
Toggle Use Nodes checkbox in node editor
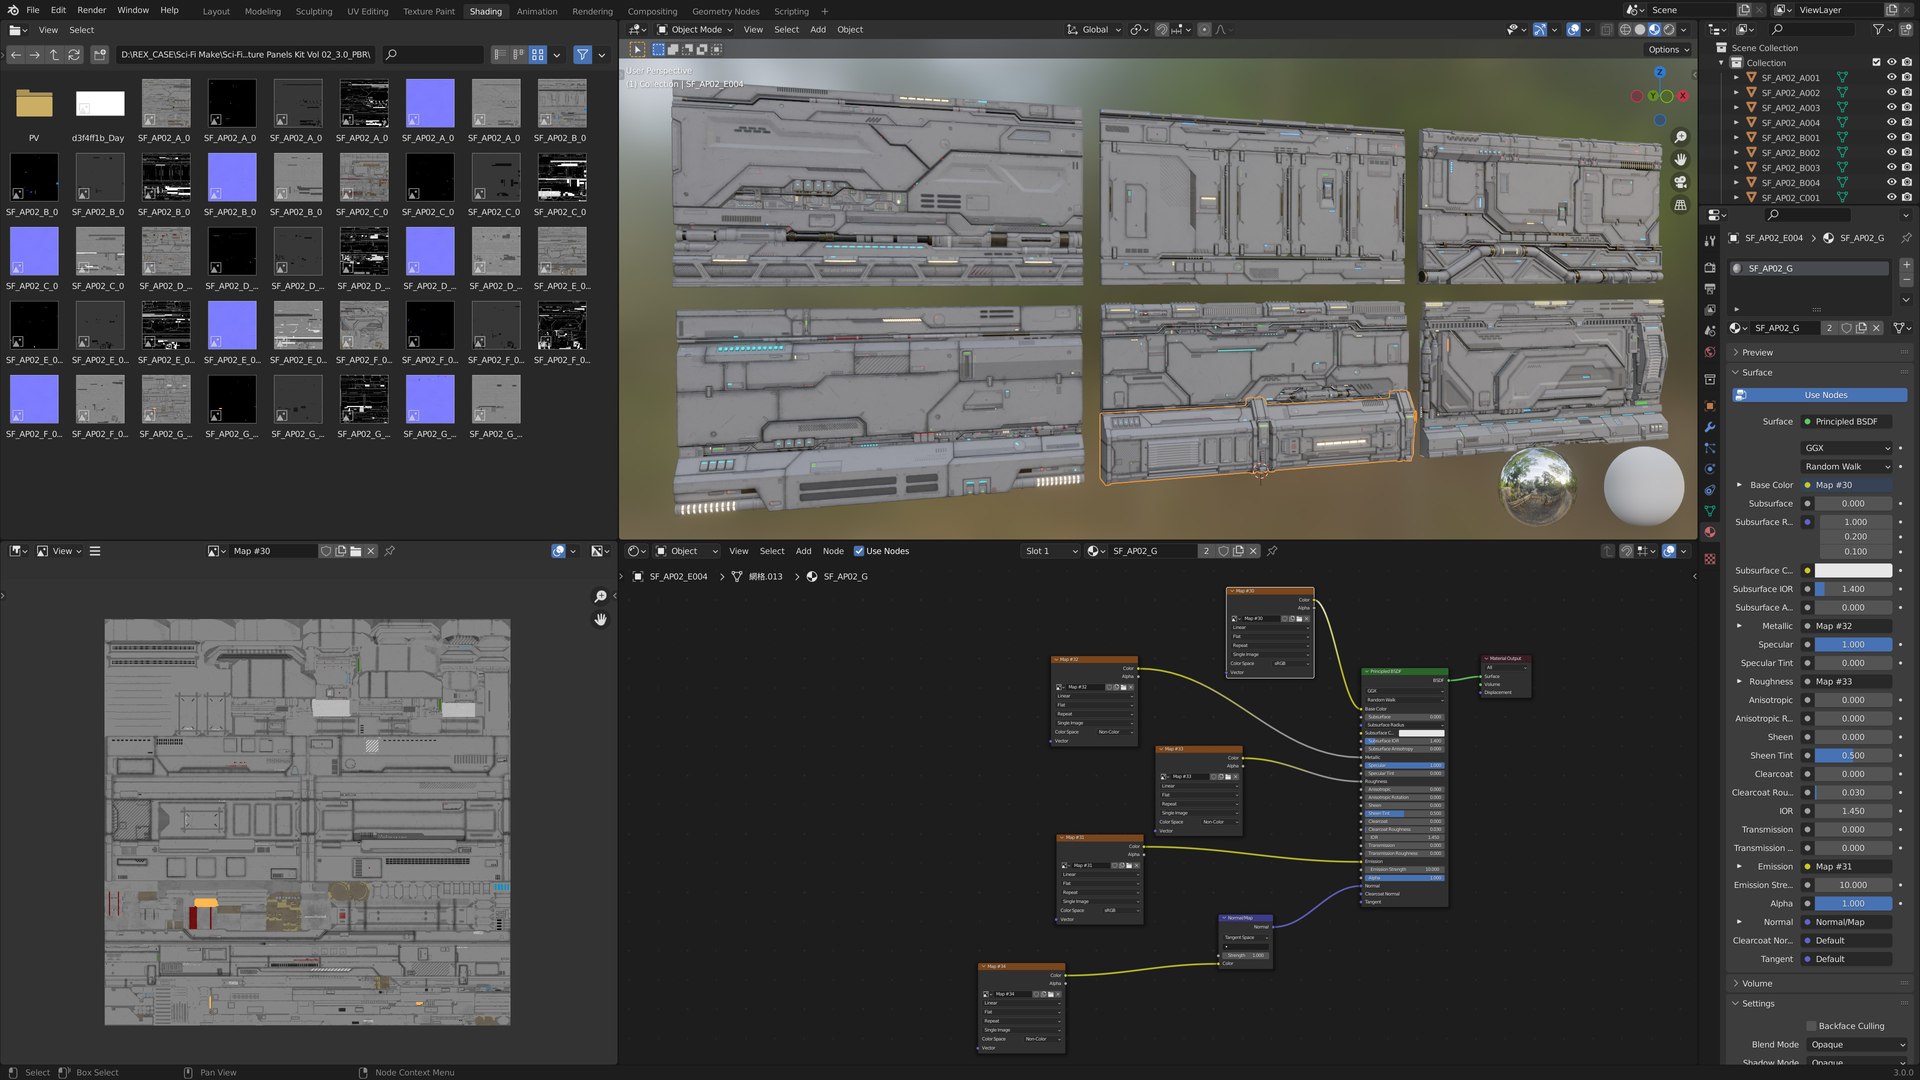pos(859,551)
